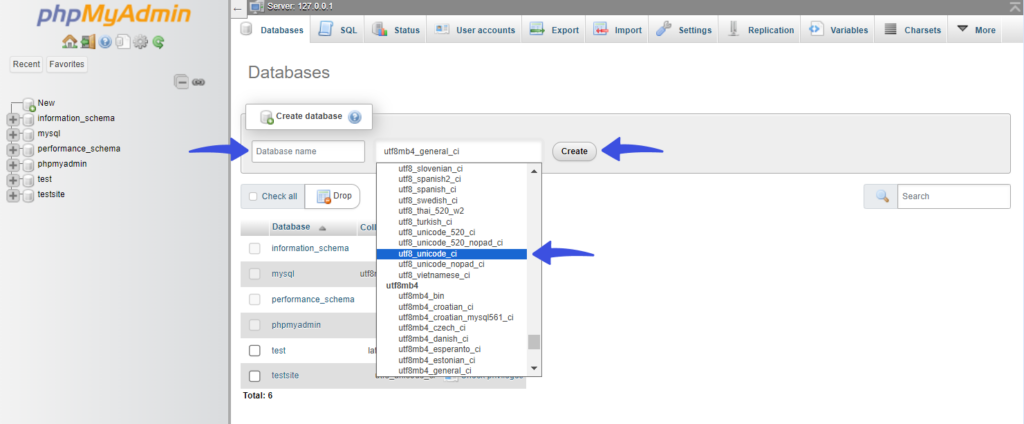The width and height of the screenshot is (1024, 424).
Task: Open the Settings tab
Action: [x=684, y=30]
